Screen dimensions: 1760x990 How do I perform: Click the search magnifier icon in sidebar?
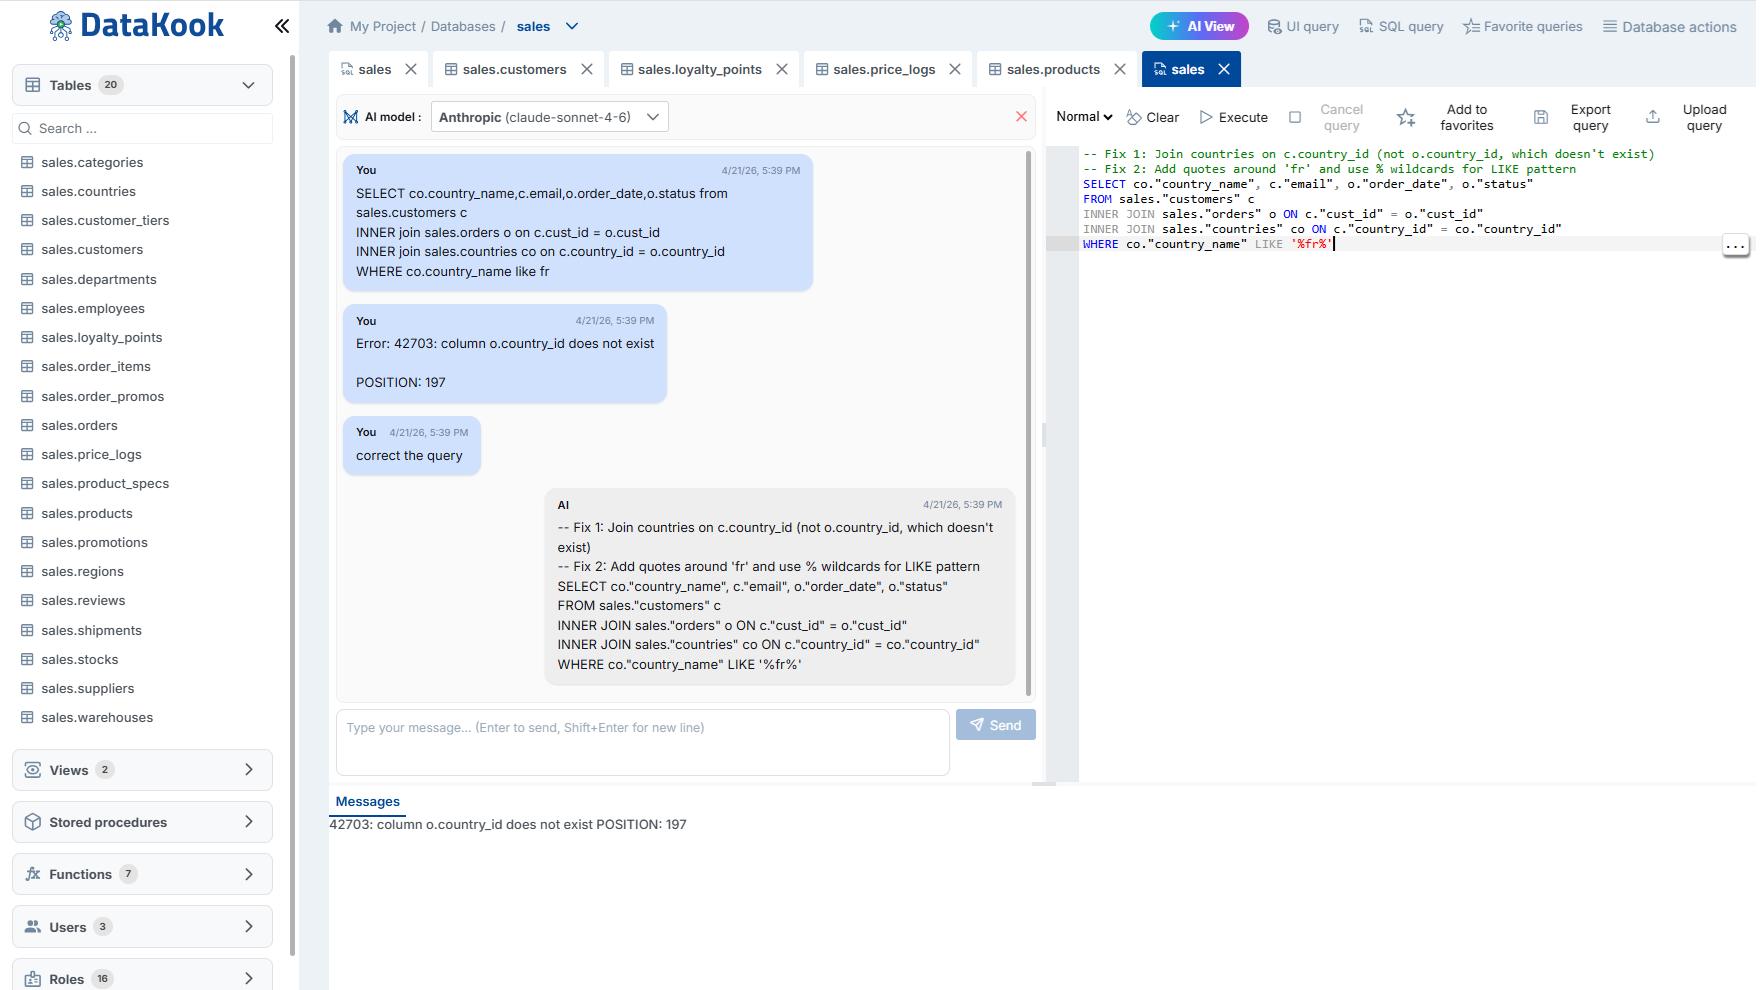[25, 129]
